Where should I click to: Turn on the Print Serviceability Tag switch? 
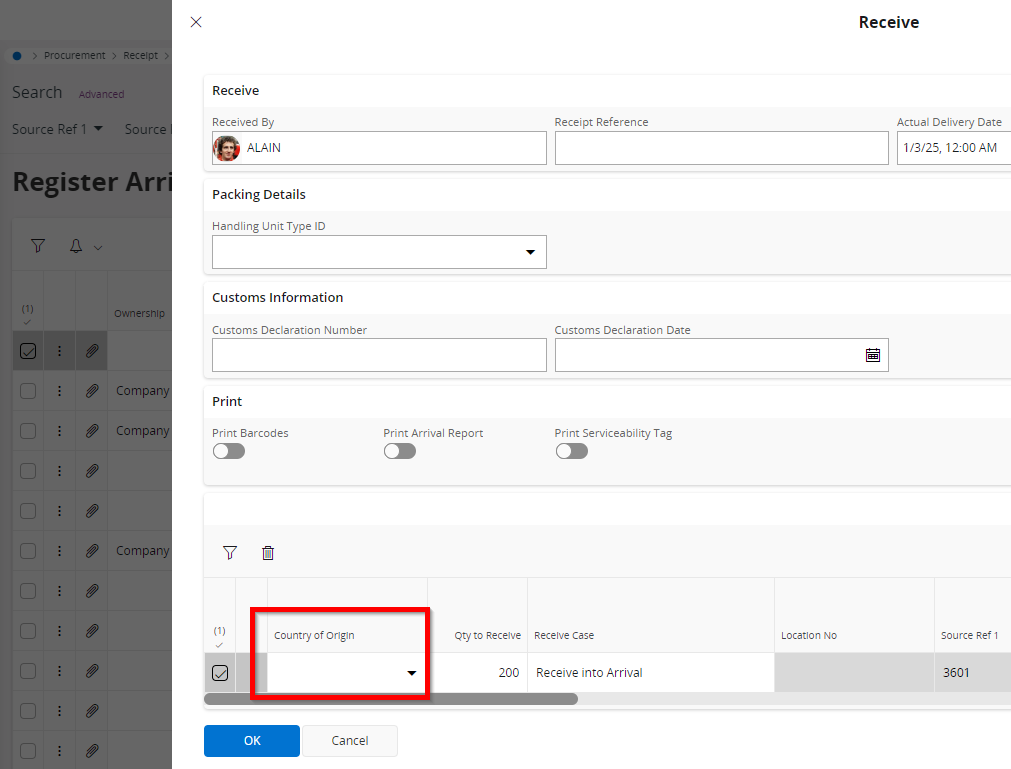(572, 451)
